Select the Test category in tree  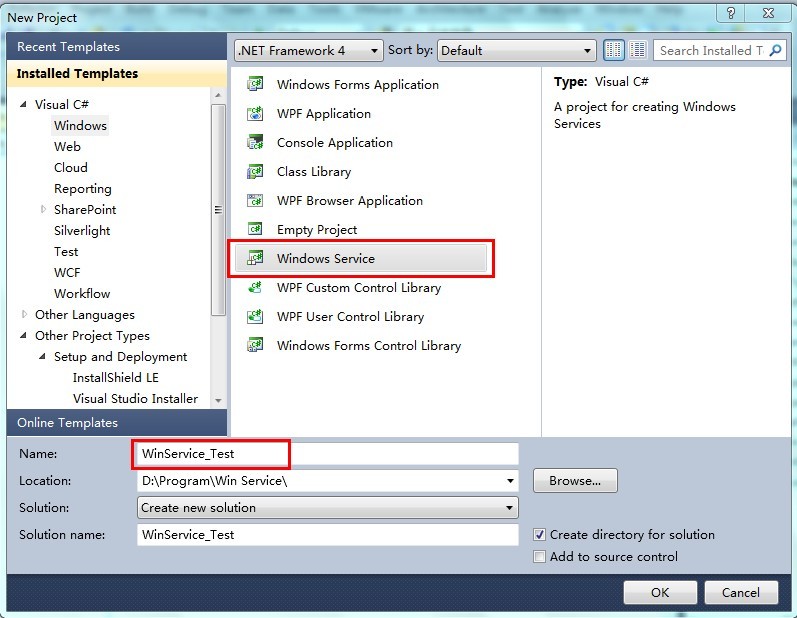[x=66, y=252]
